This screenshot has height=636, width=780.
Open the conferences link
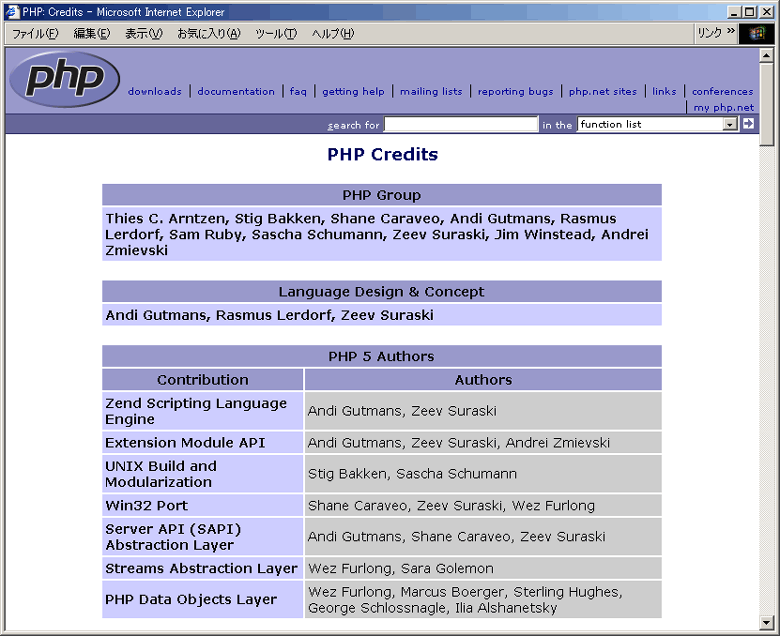[x=722, y=91]
